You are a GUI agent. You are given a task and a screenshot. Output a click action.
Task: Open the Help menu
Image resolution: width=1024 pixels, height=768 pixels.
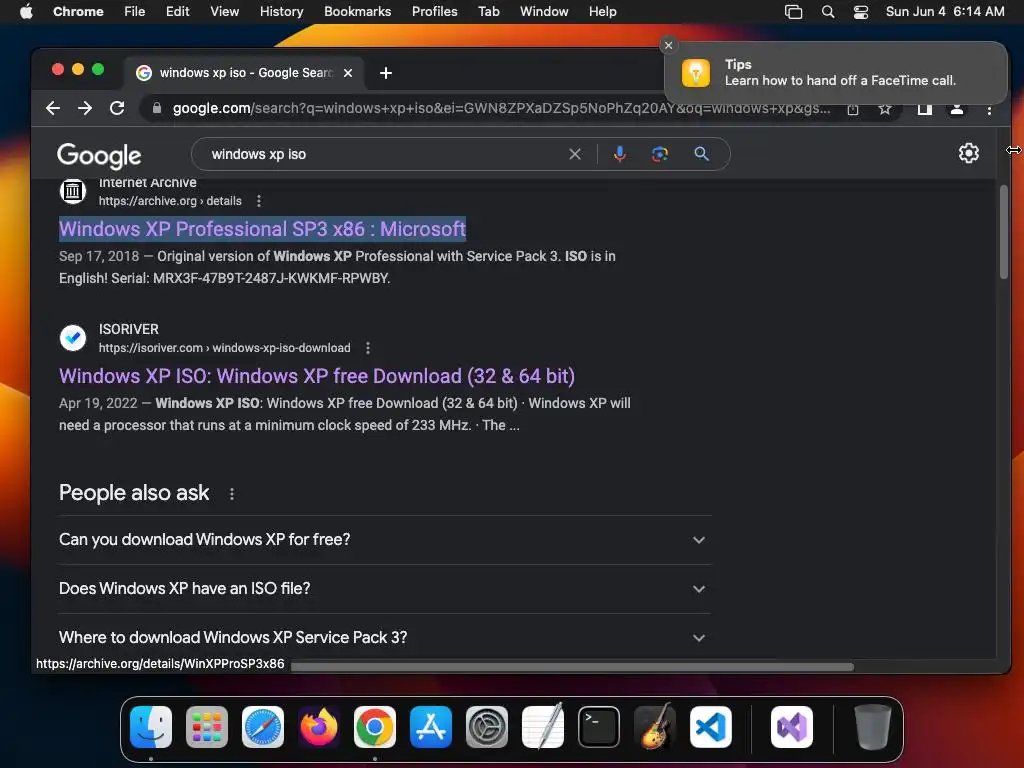click(602, 12)
